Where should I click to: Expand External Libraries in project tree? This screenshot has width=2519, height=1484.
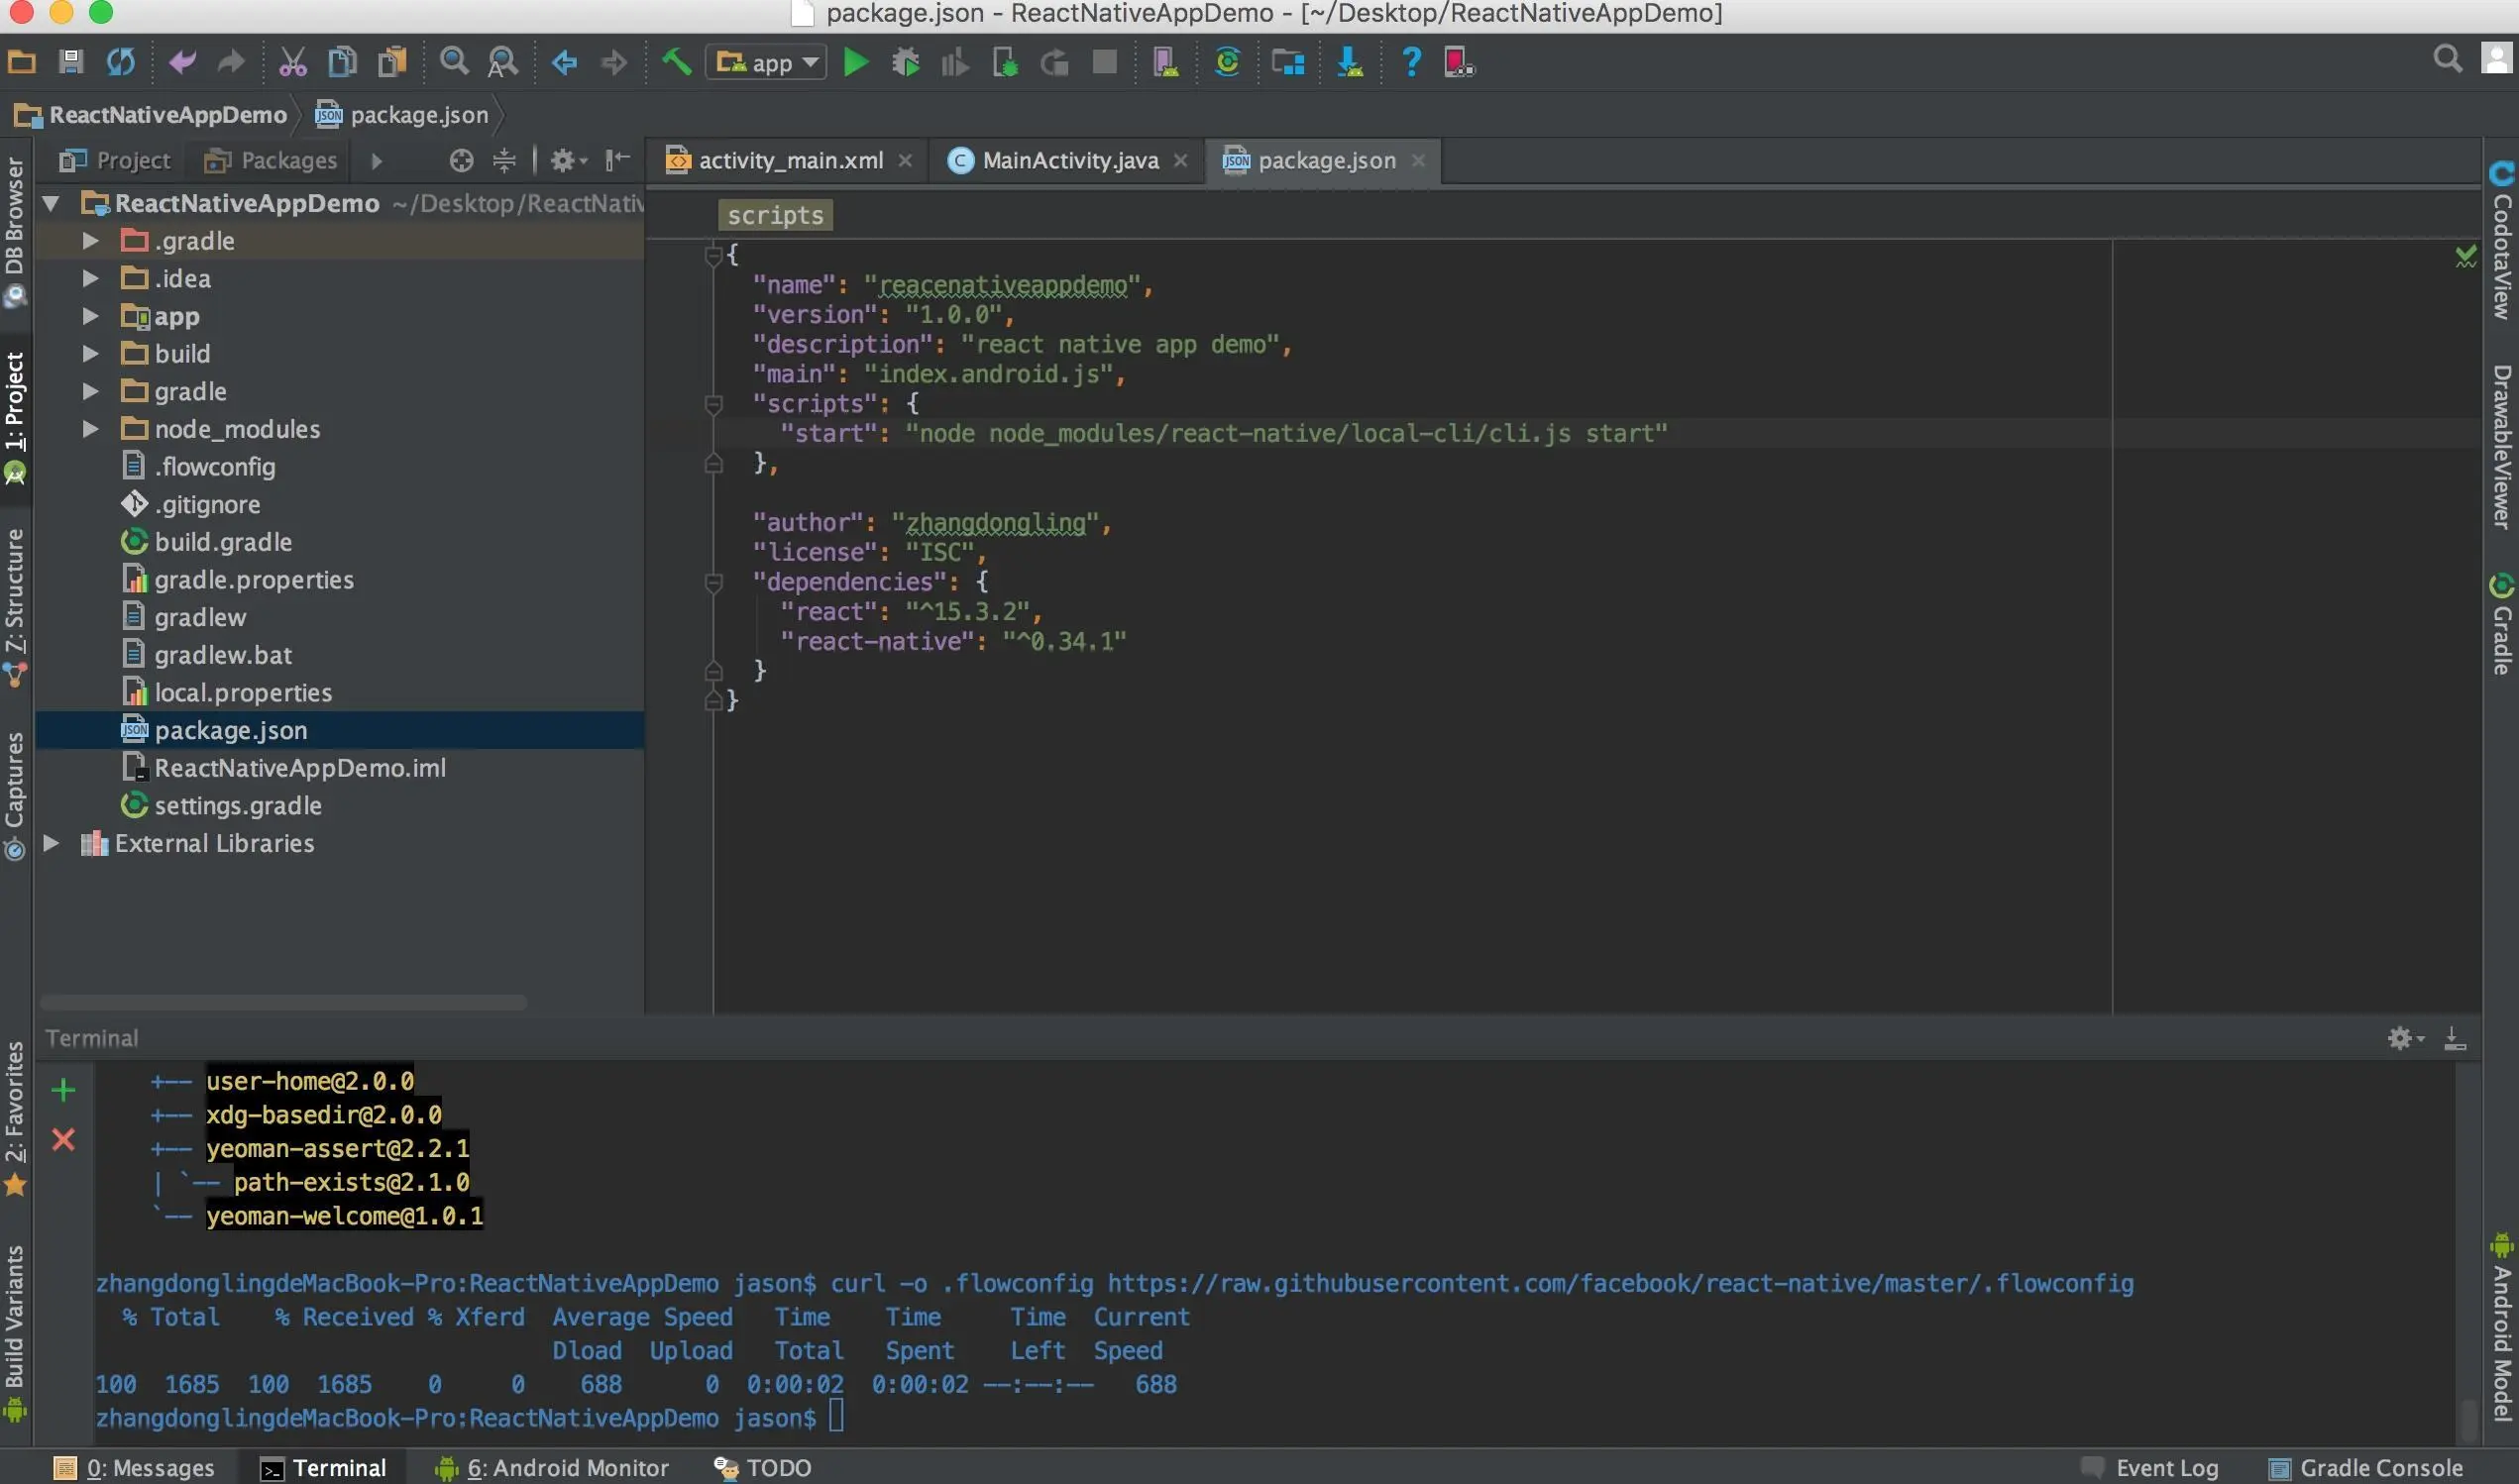tap(51, 843)
